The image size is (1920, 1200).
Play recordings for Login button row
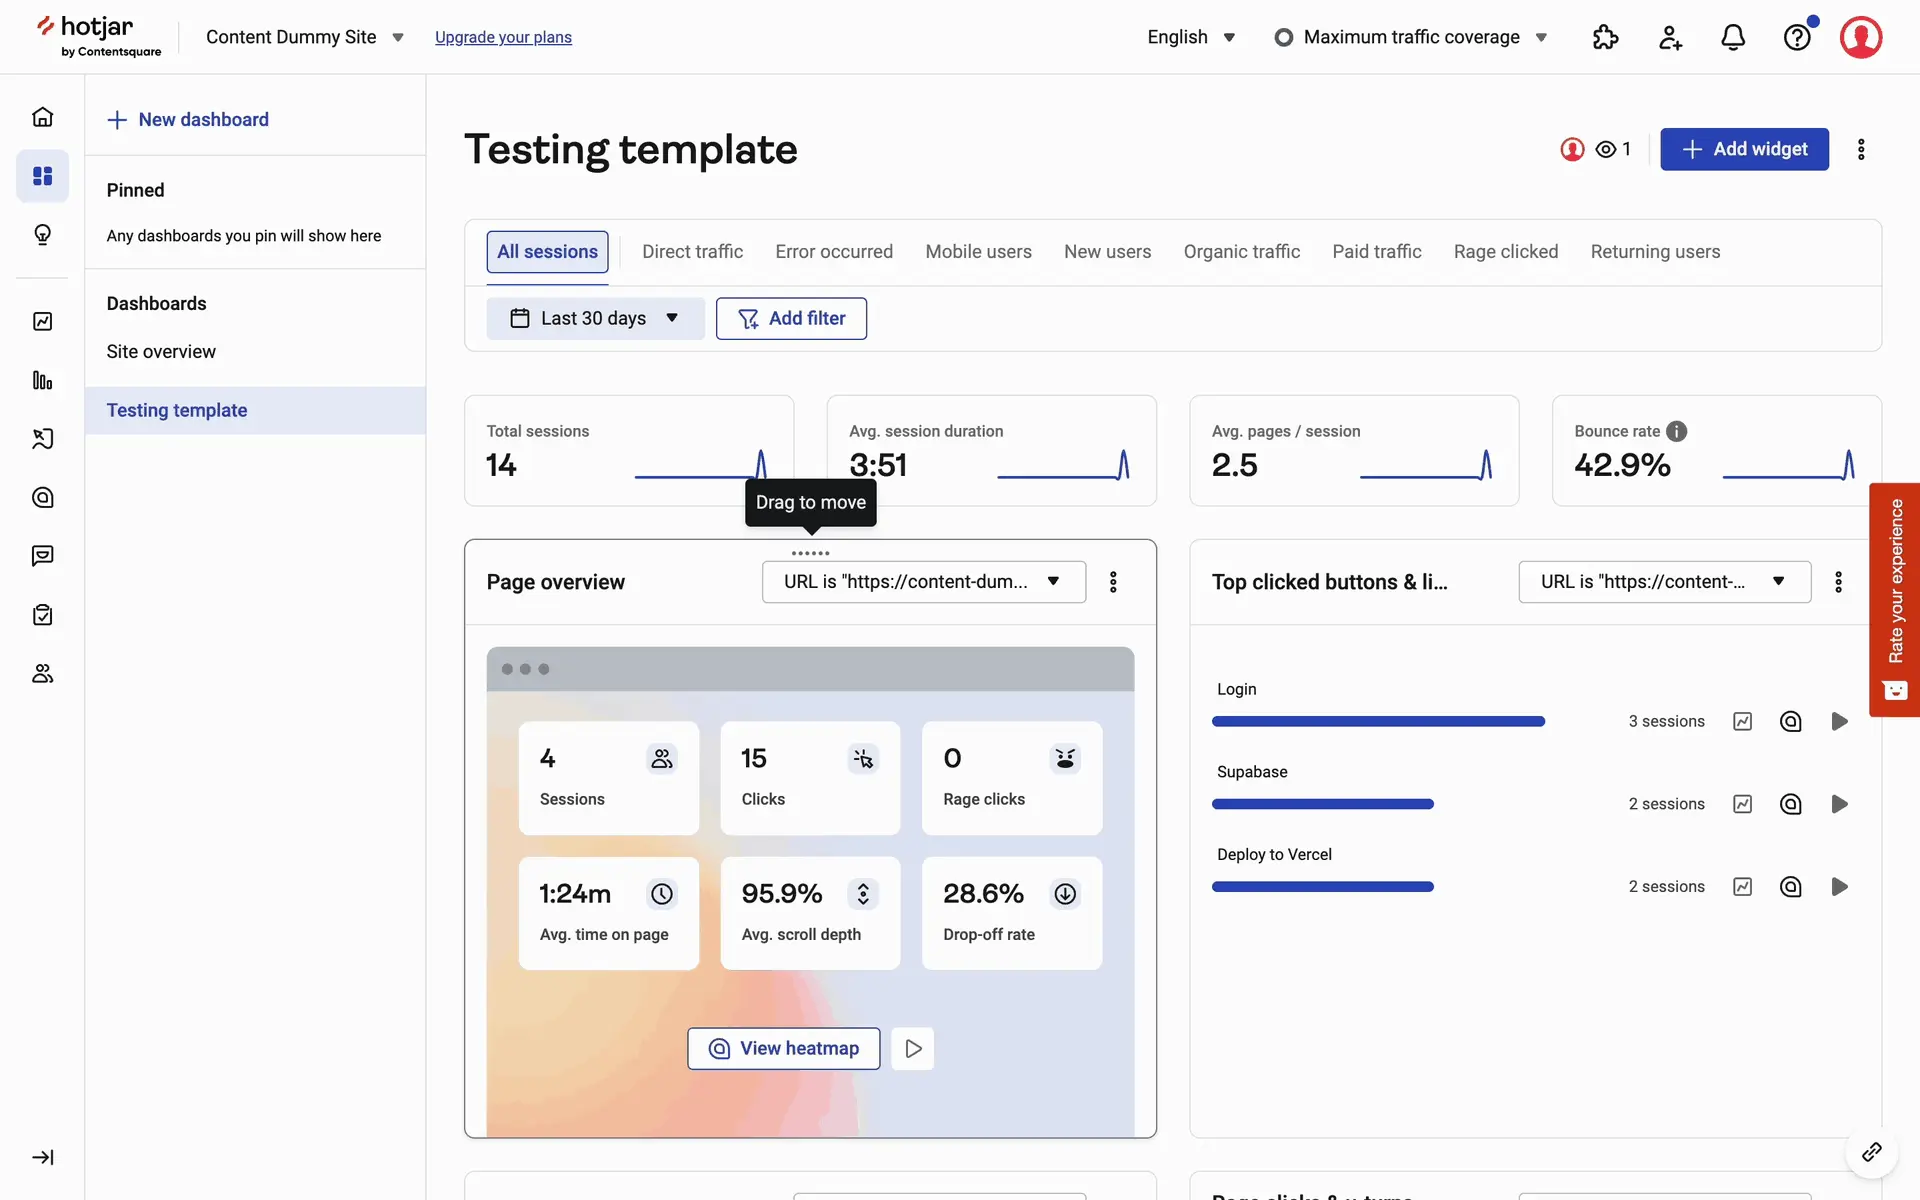click(x=1839, y=721)
